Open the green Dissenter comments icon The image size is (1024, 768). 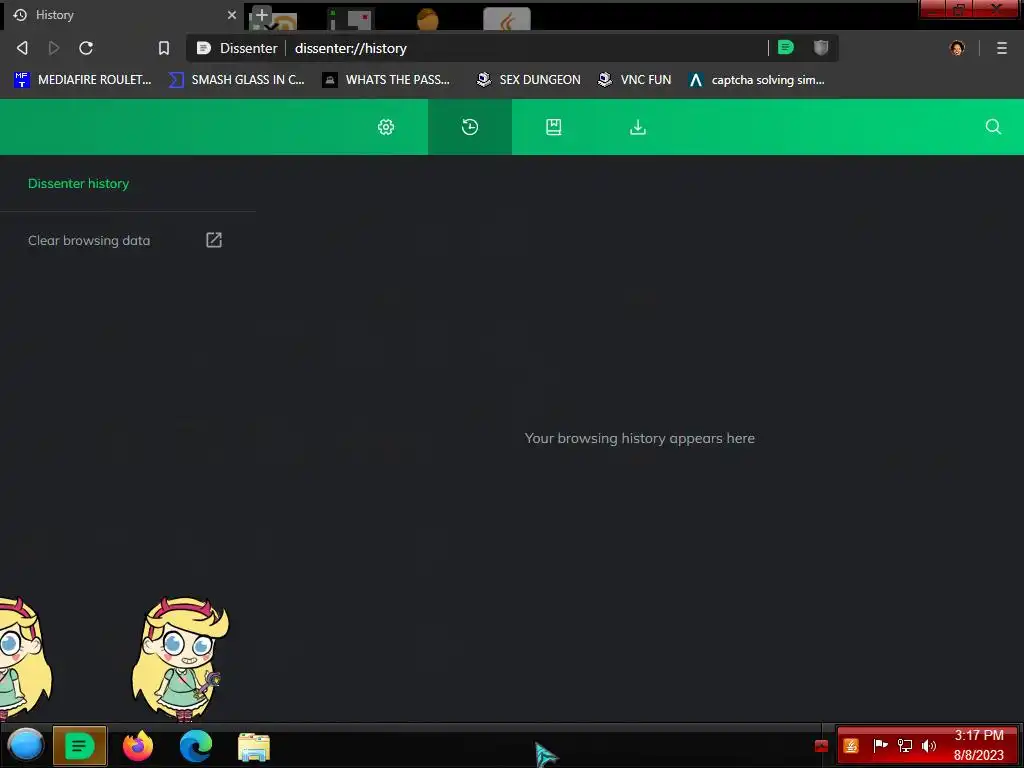[x=786, y=47]
